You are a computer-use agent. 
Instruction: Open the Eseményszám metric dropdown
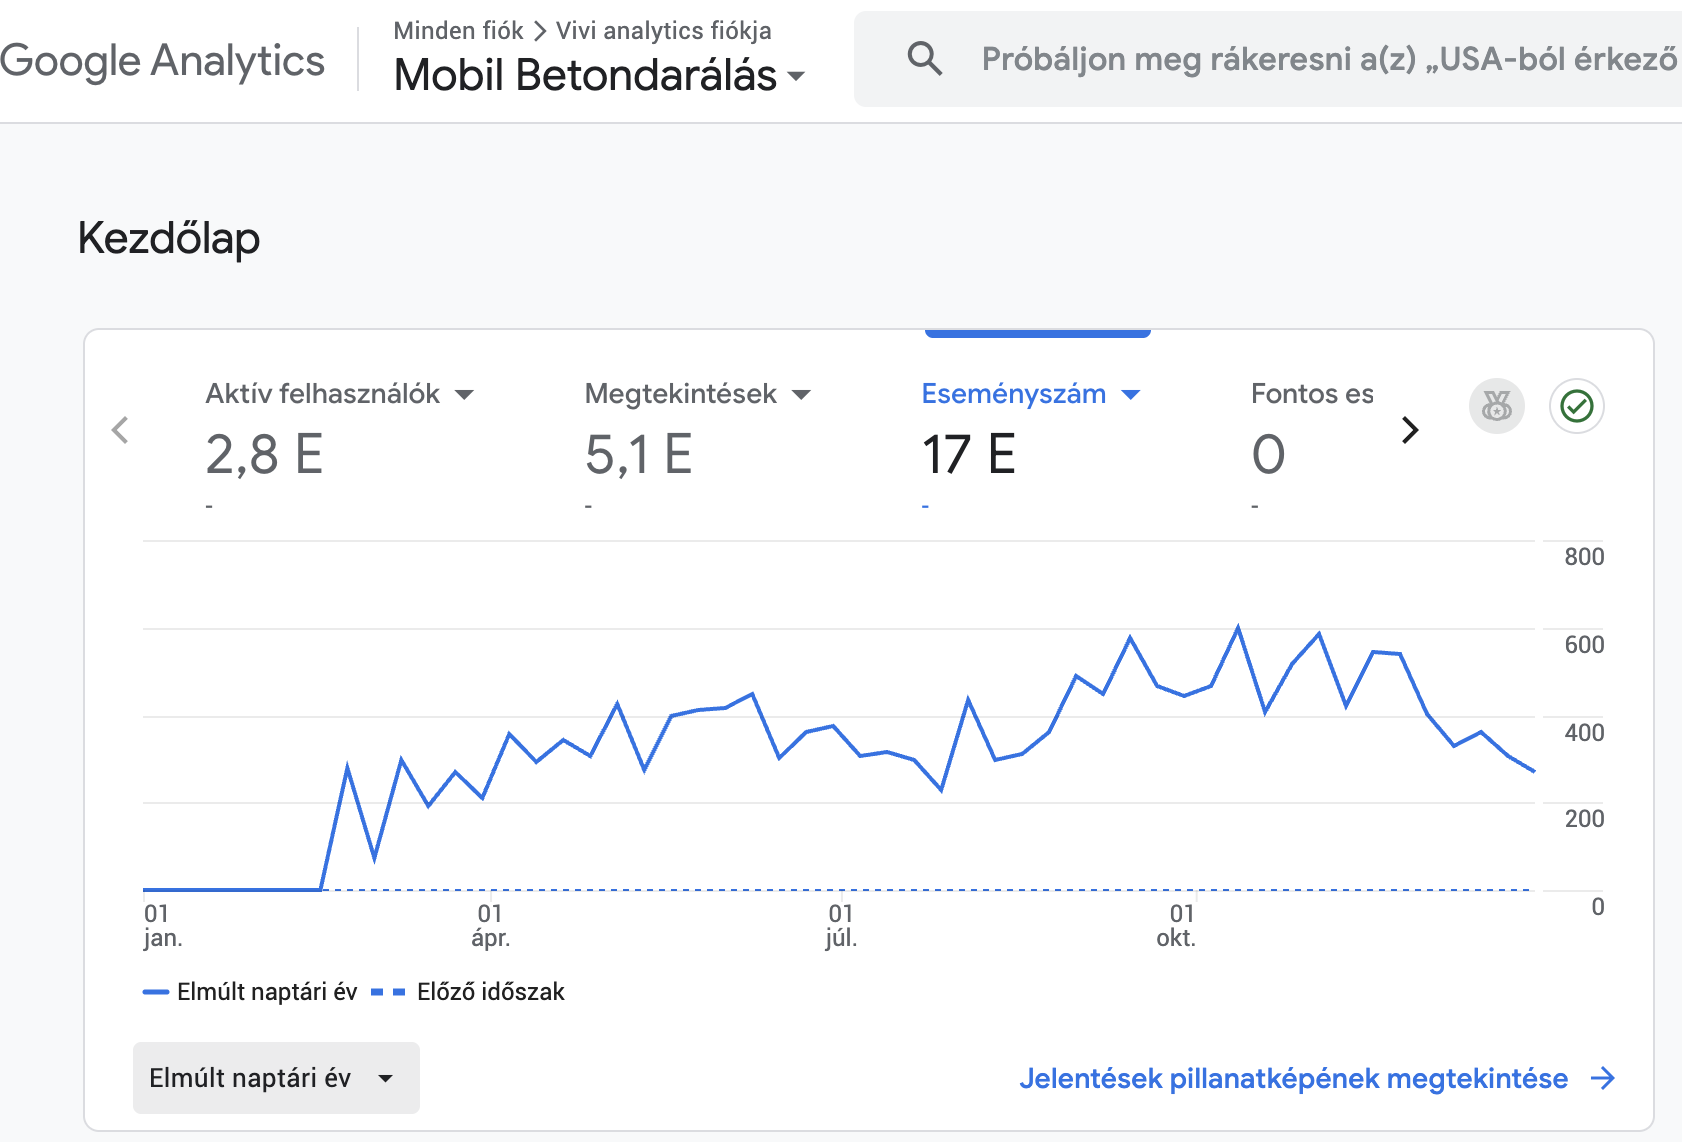pyautogui.click(x=1131, y=395)
